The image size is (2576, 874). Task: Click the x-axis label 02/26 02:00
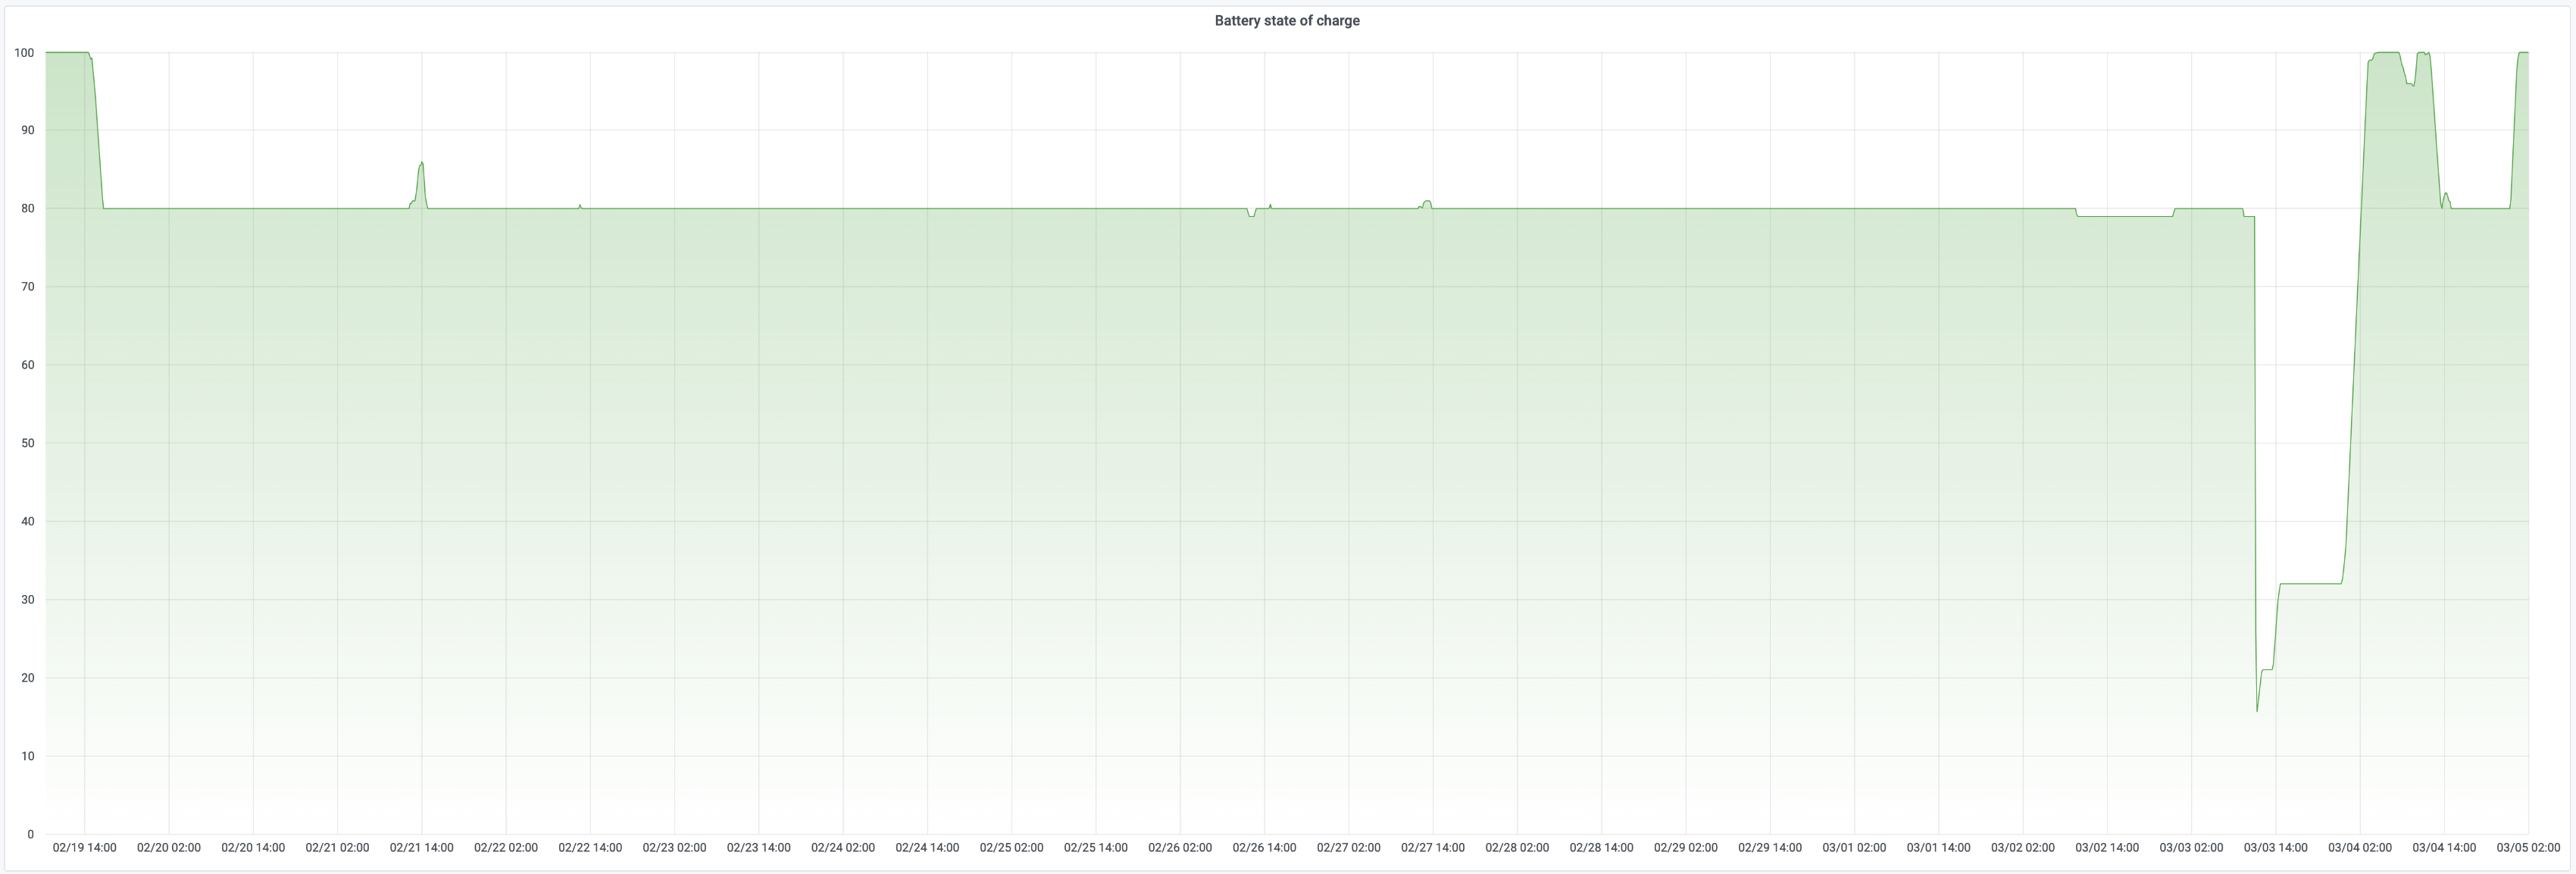tap(1180, 848)
